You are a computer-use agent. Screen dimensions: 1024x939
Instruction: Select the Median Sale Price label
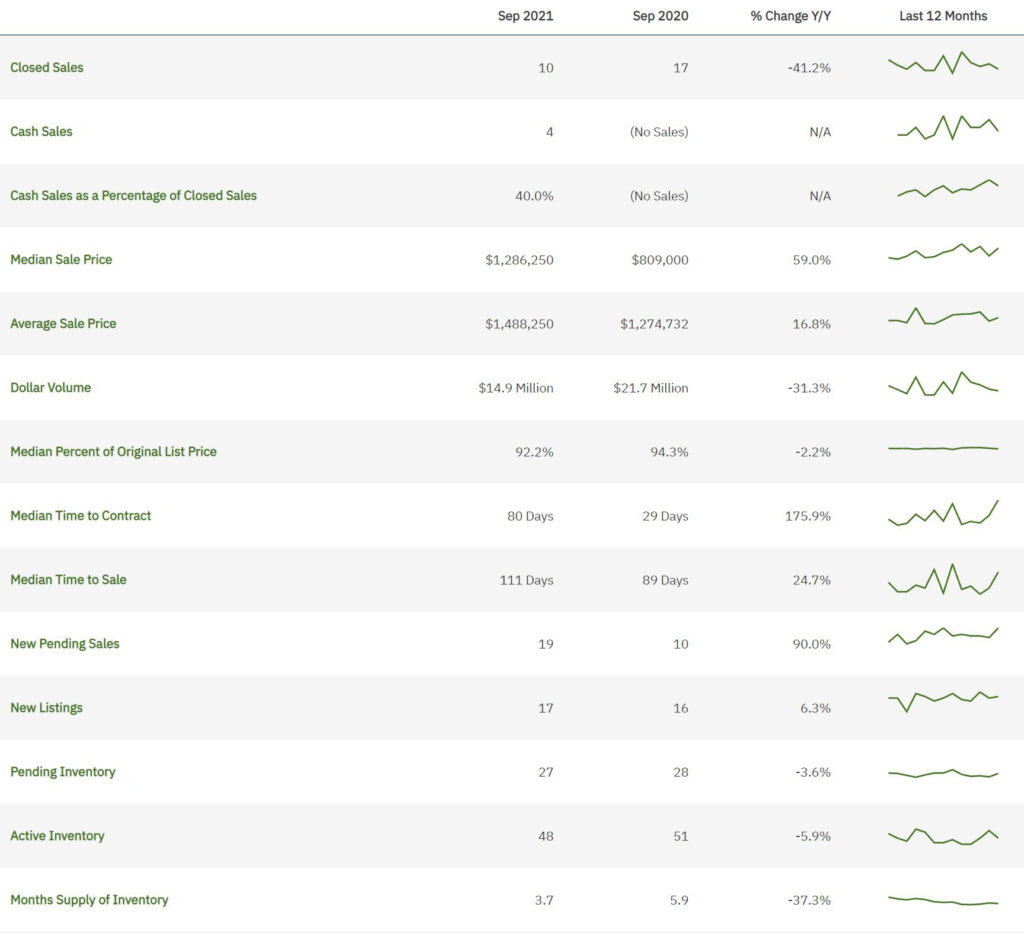pyautogui.click(x=61, y=259)
